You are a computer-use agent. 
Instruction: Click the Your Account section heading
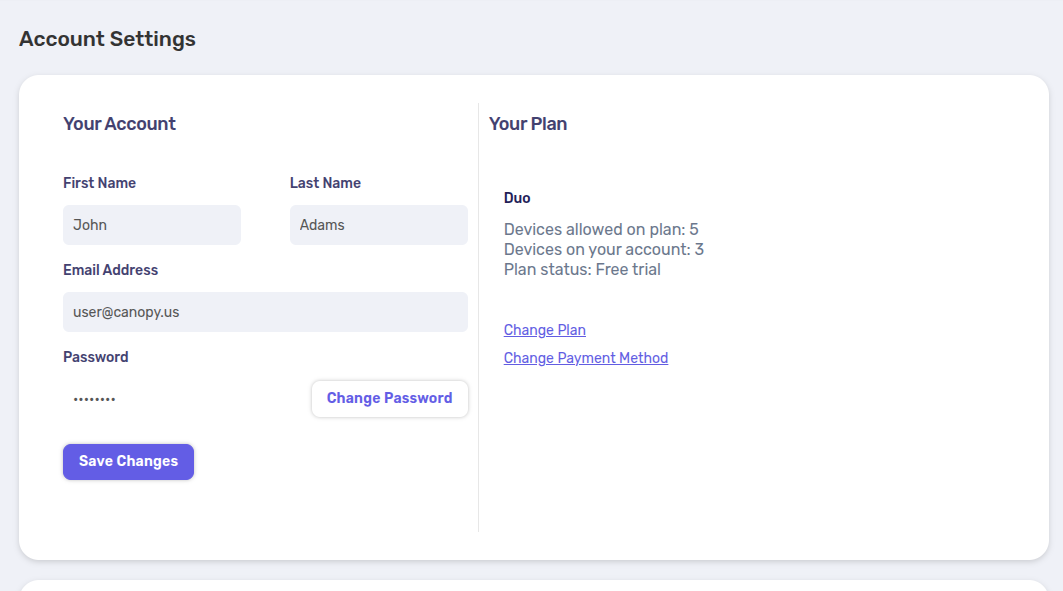pyautogui.click(x=119, y=124)
